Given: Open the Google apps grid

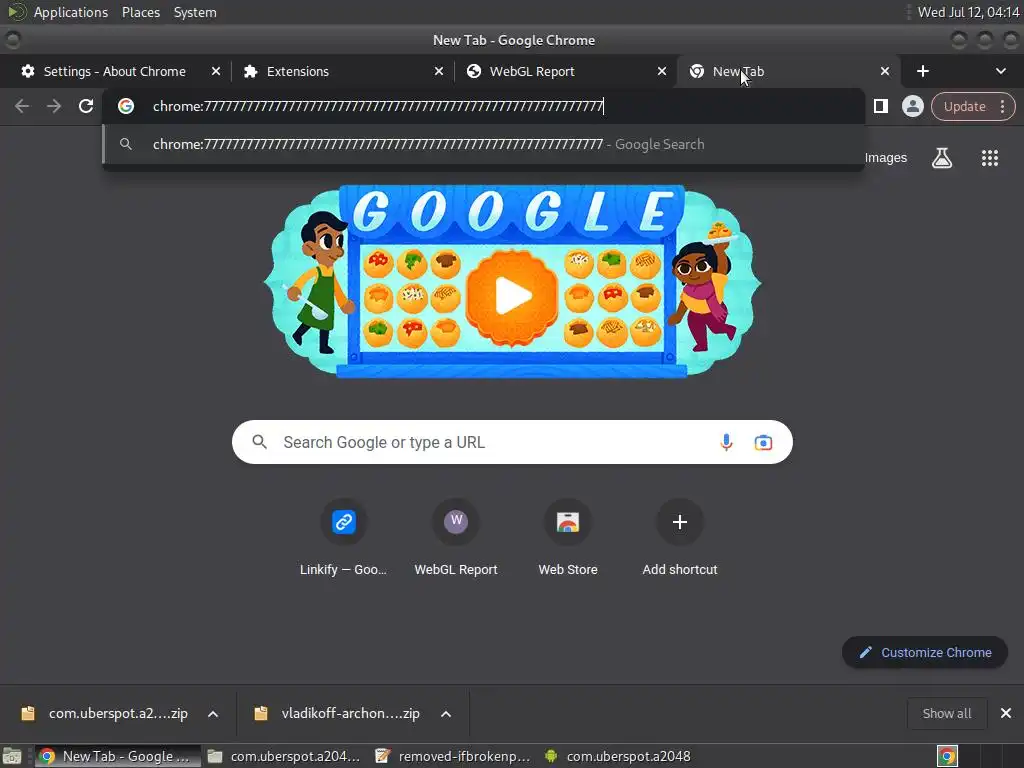Looking at the screenshot, I should 990,157.
